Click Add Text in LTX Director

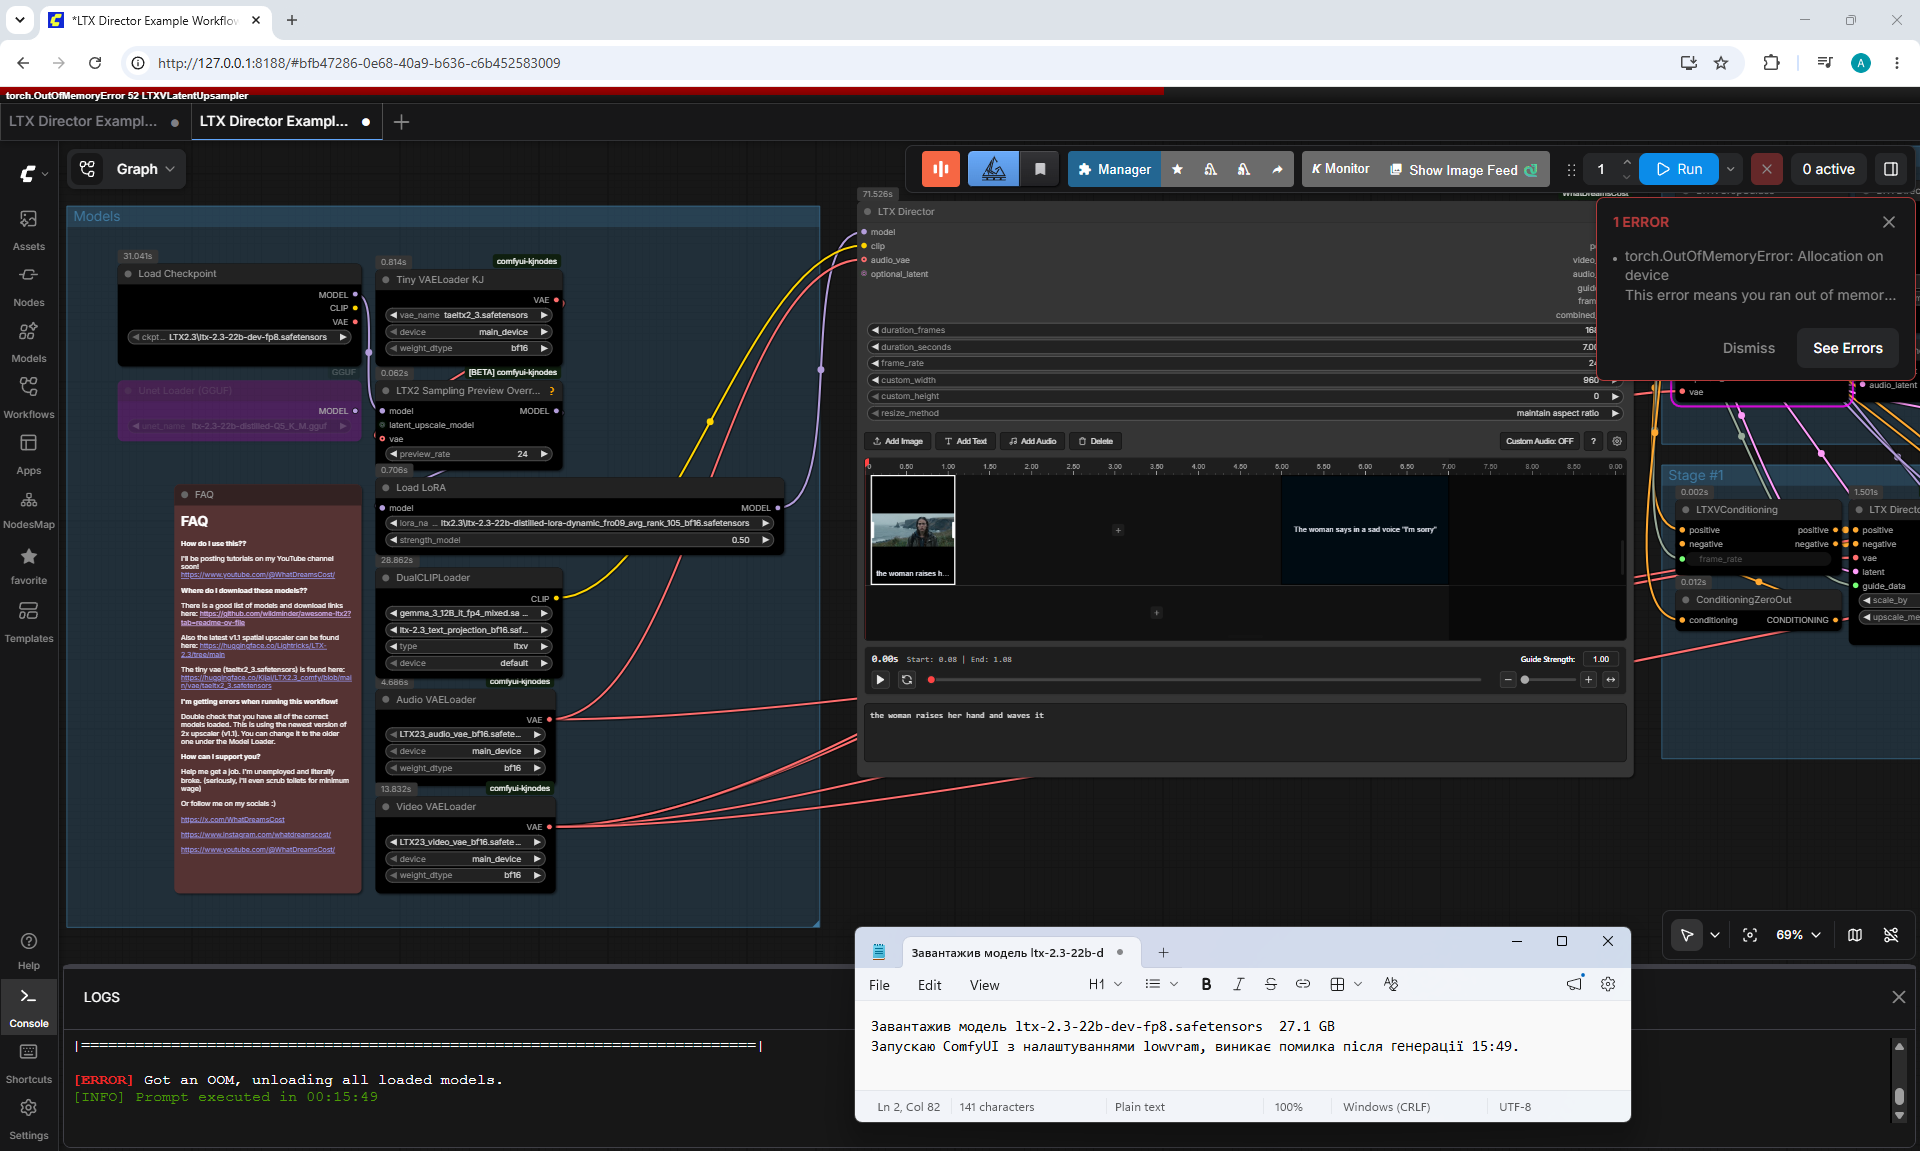tap(965, 441)
